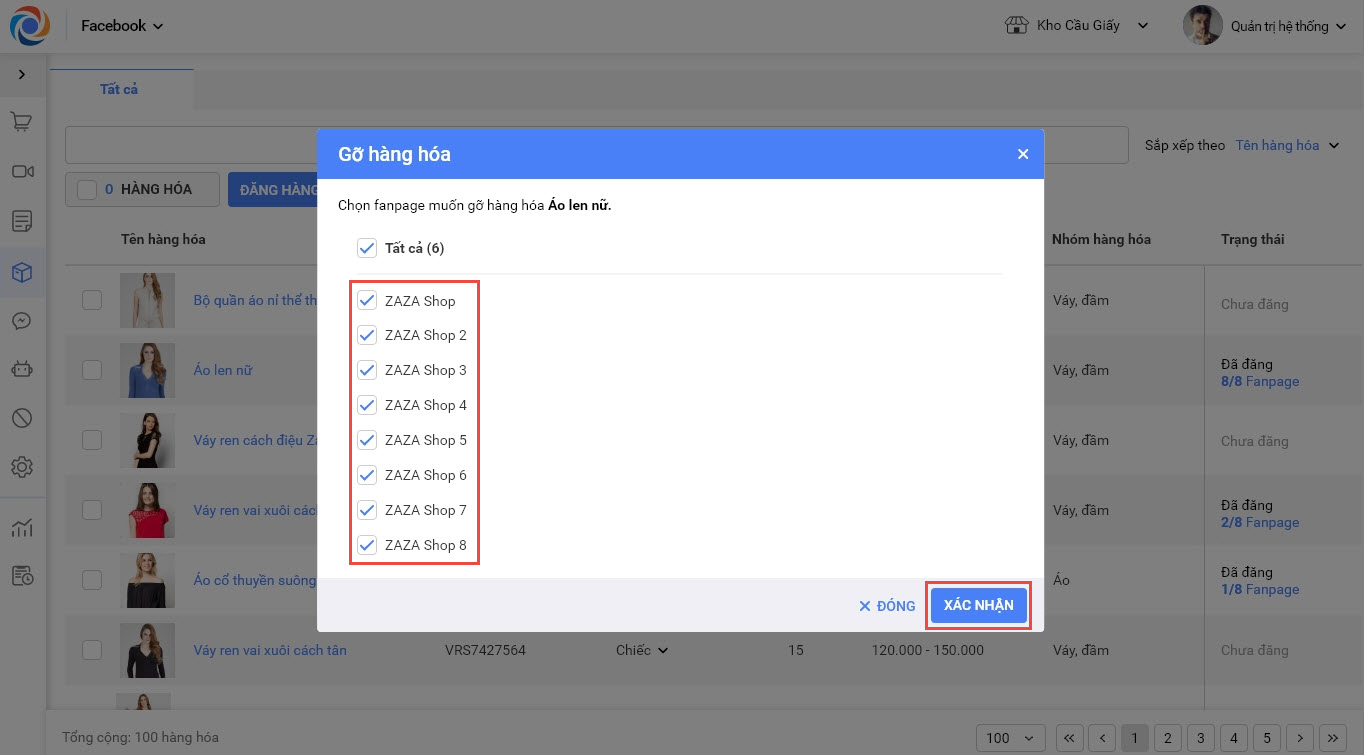Toggle the 'Tất cả (6)' checkbox

(x=367, y=248)
